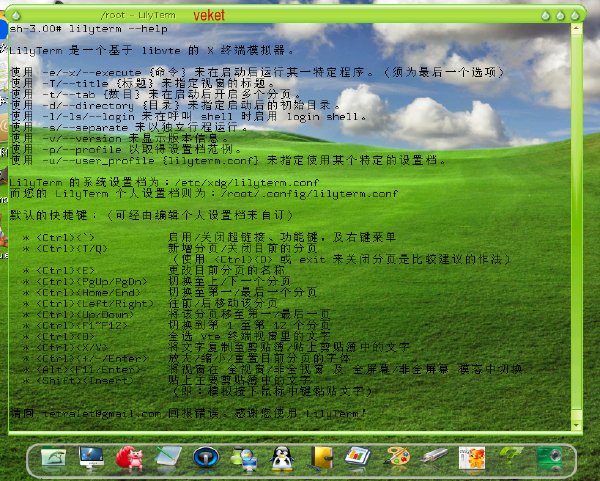Click the terminal scrollbar up arrow
600x481 pixels.
click(576, 28)
